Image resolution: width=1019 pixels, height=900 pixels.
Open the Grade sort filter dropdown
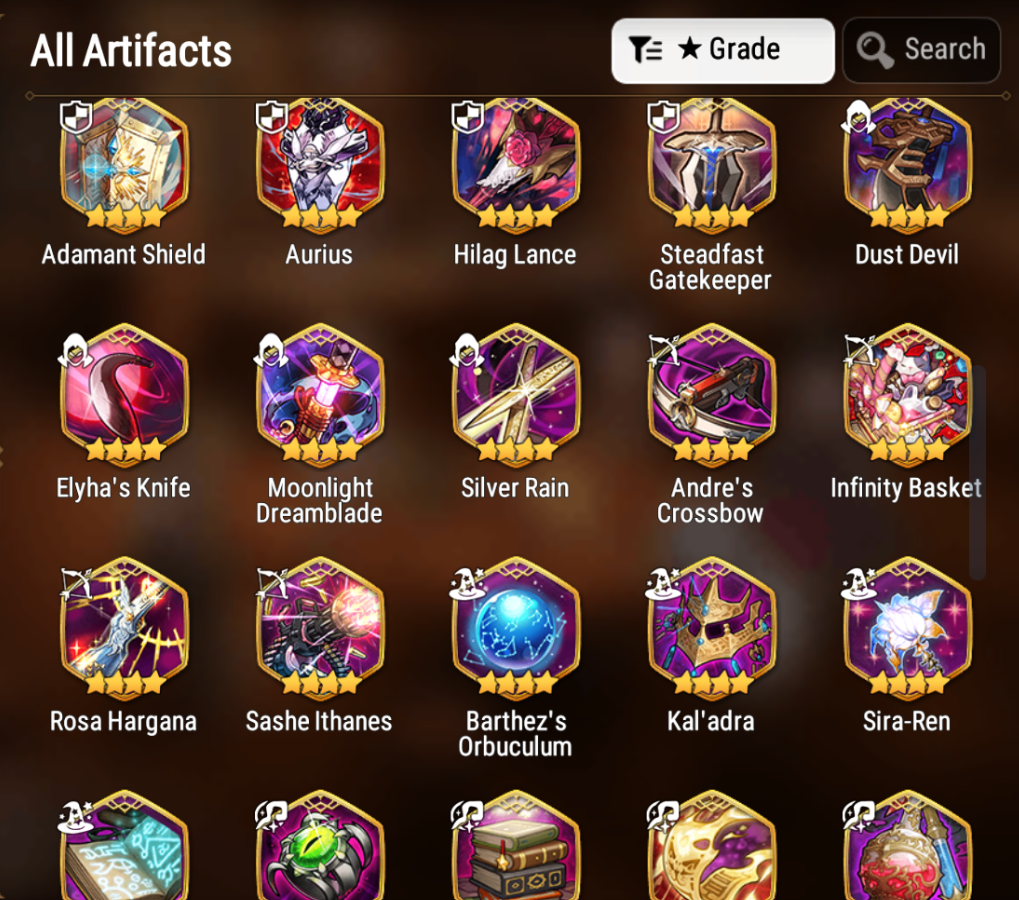pos(723,51)
